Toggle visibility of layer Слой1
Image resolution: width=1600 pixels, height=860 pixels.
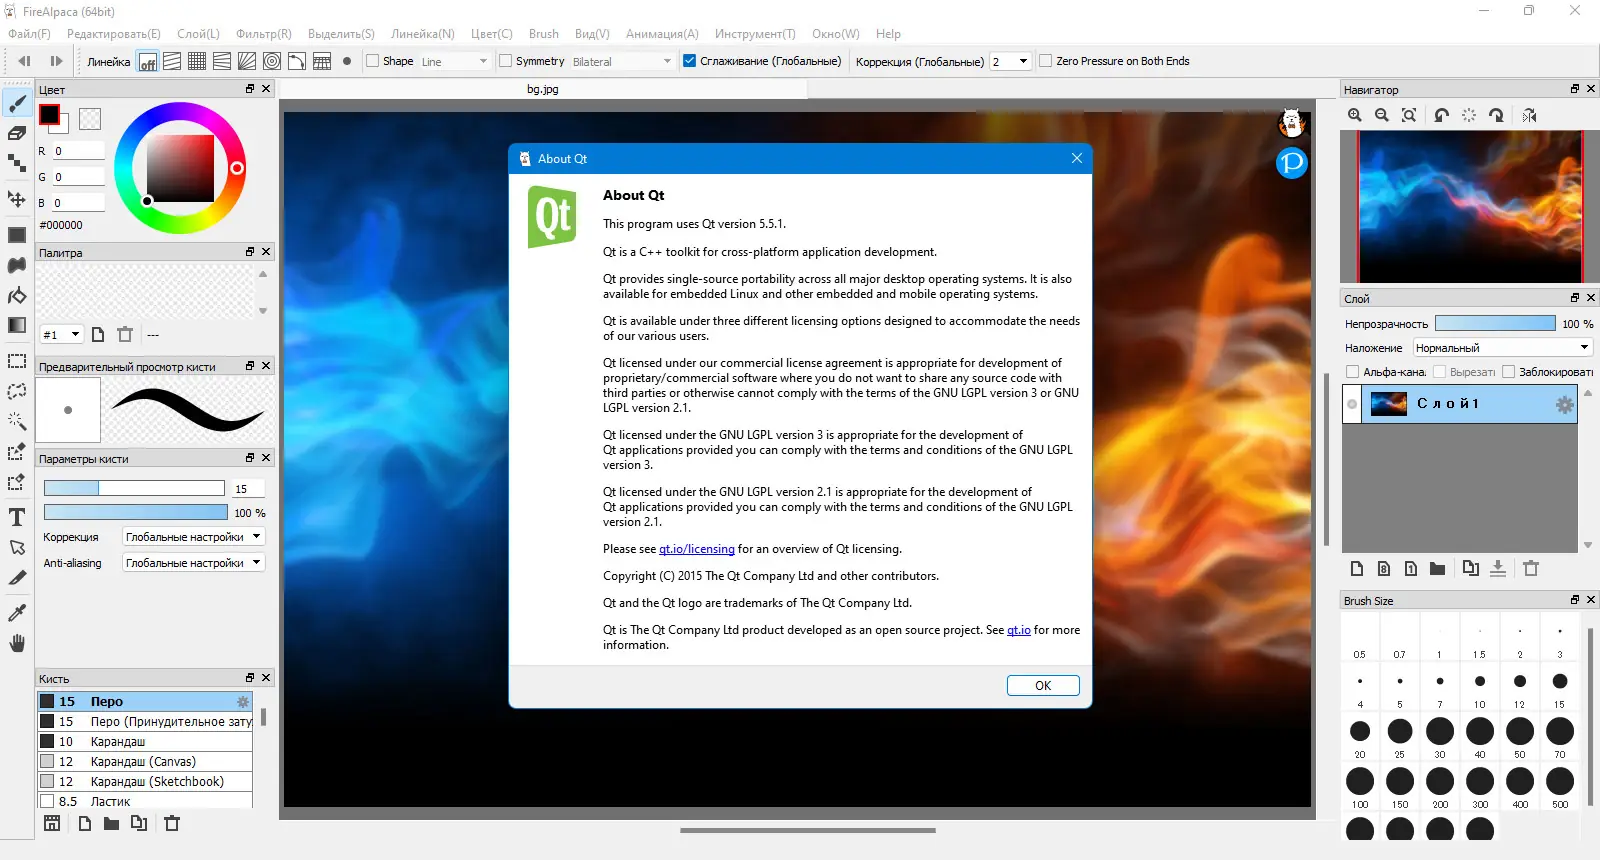[1352, 404]
